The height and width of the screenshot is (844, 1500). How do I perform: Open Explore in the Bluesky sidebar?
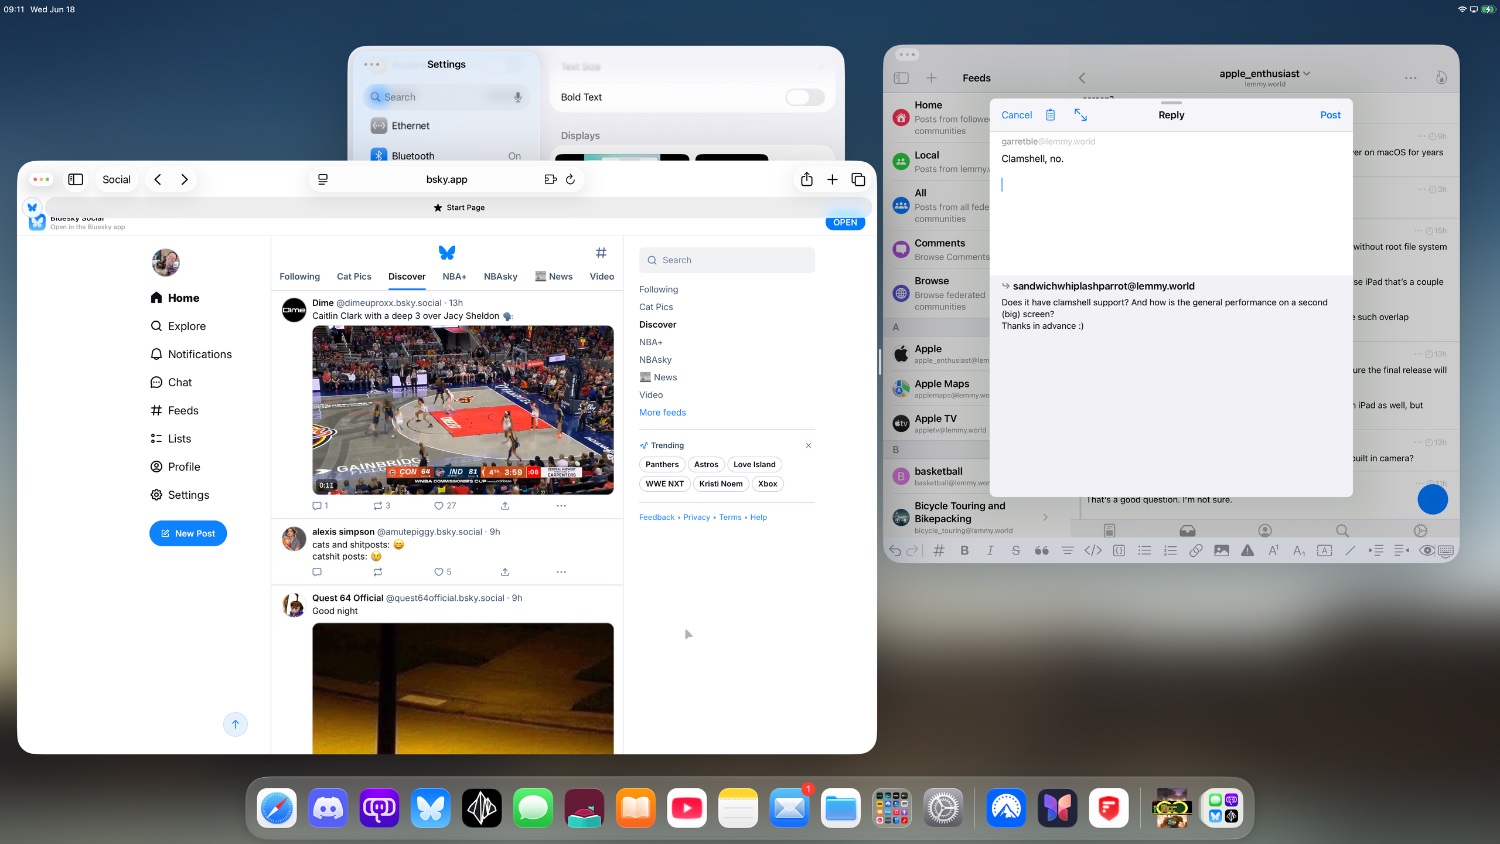tap(178, 326)
